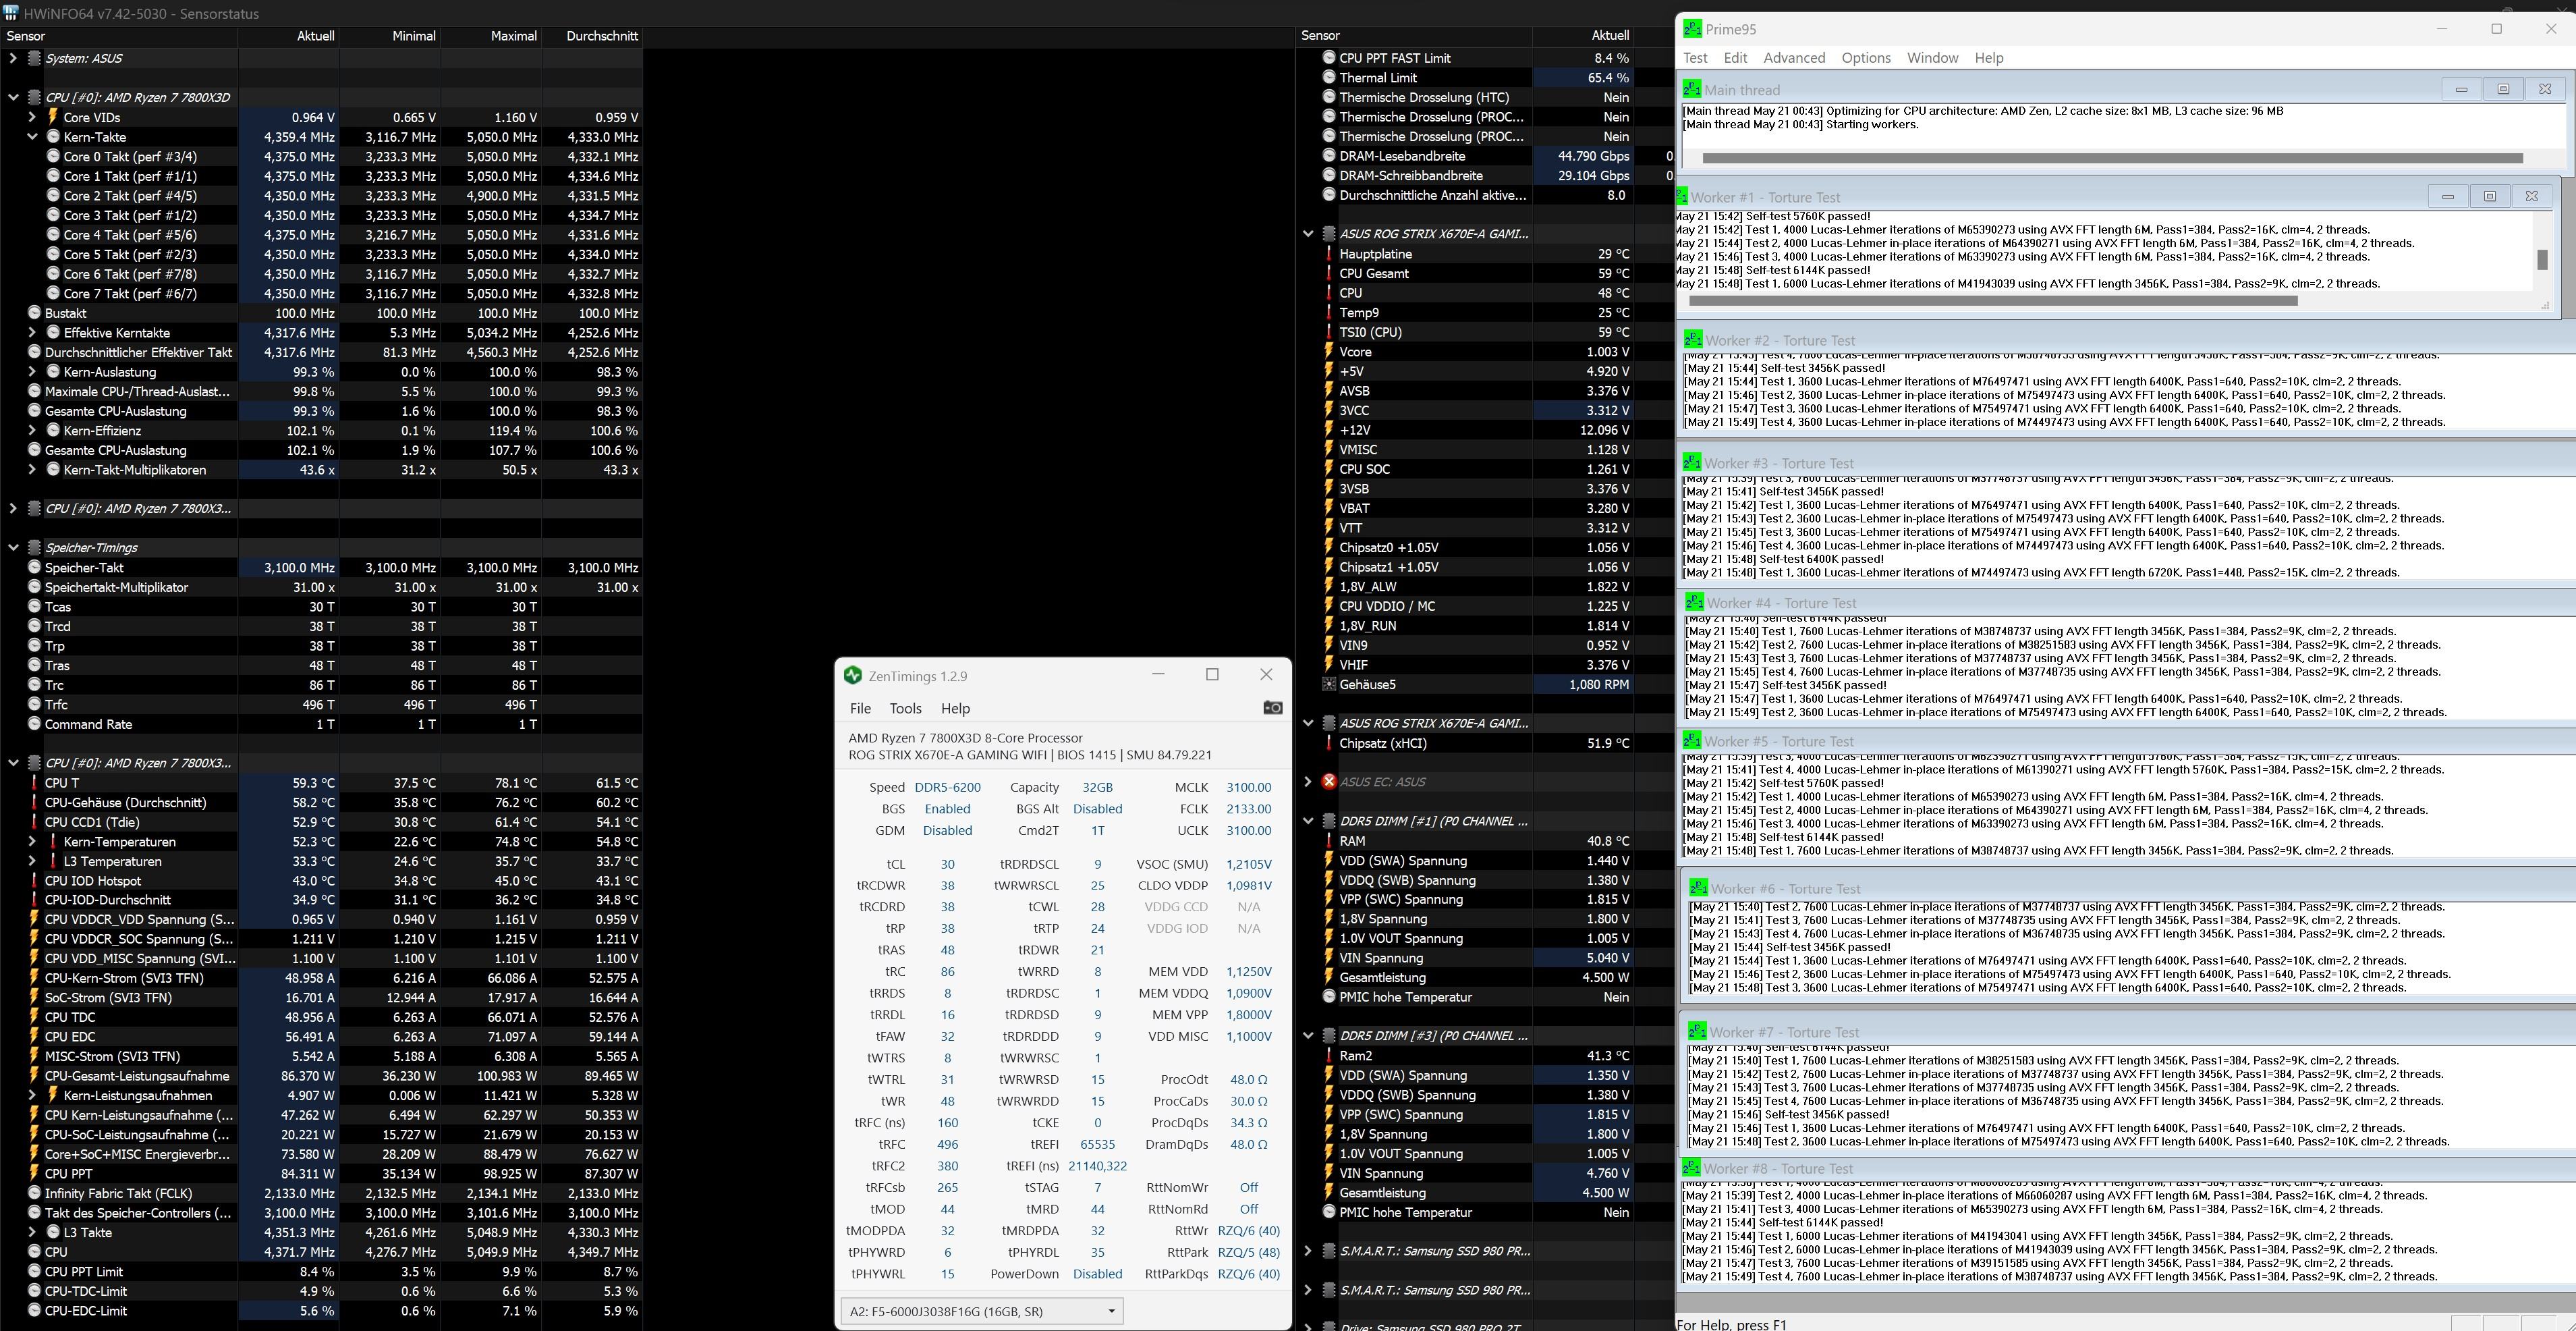Expand the Kern-Temperaturen row
2576x1331 pixels.
(32, 842)
